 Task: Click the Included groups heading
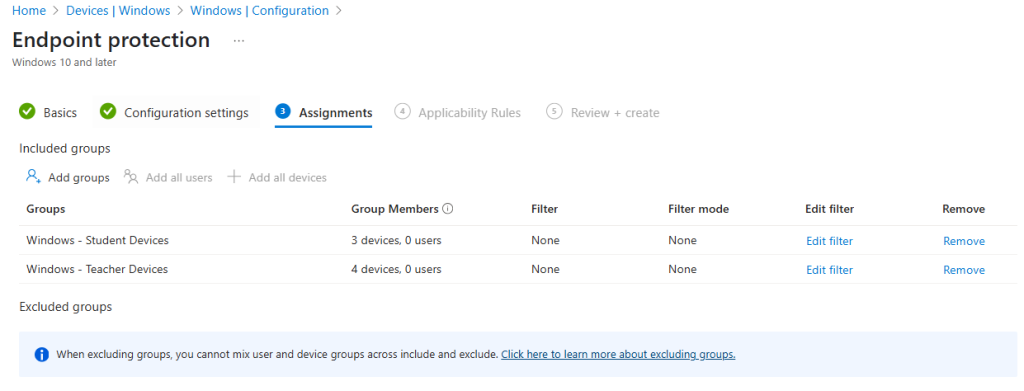[x=65, y=148]
